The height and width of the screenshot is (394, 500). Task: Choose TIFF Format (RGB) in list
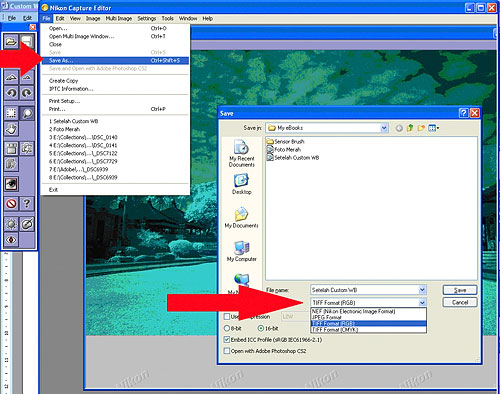coord(368,323)
